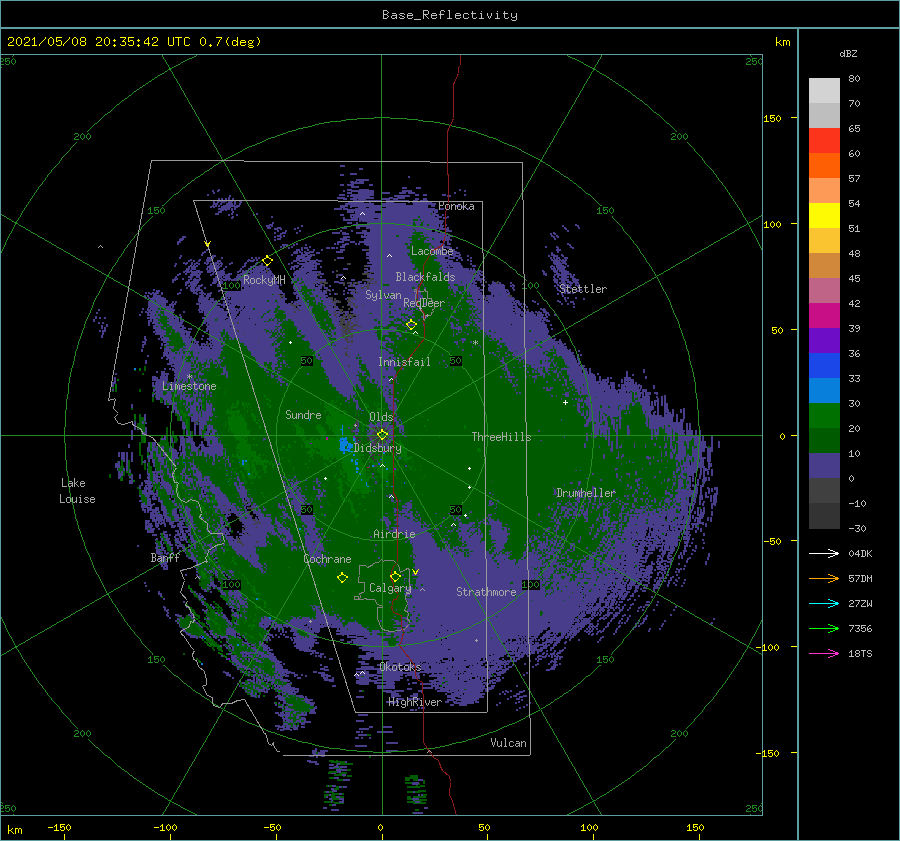Click the RedDeer city label
The height and width of the screenshot is (841, 900).
click(424, 303)
